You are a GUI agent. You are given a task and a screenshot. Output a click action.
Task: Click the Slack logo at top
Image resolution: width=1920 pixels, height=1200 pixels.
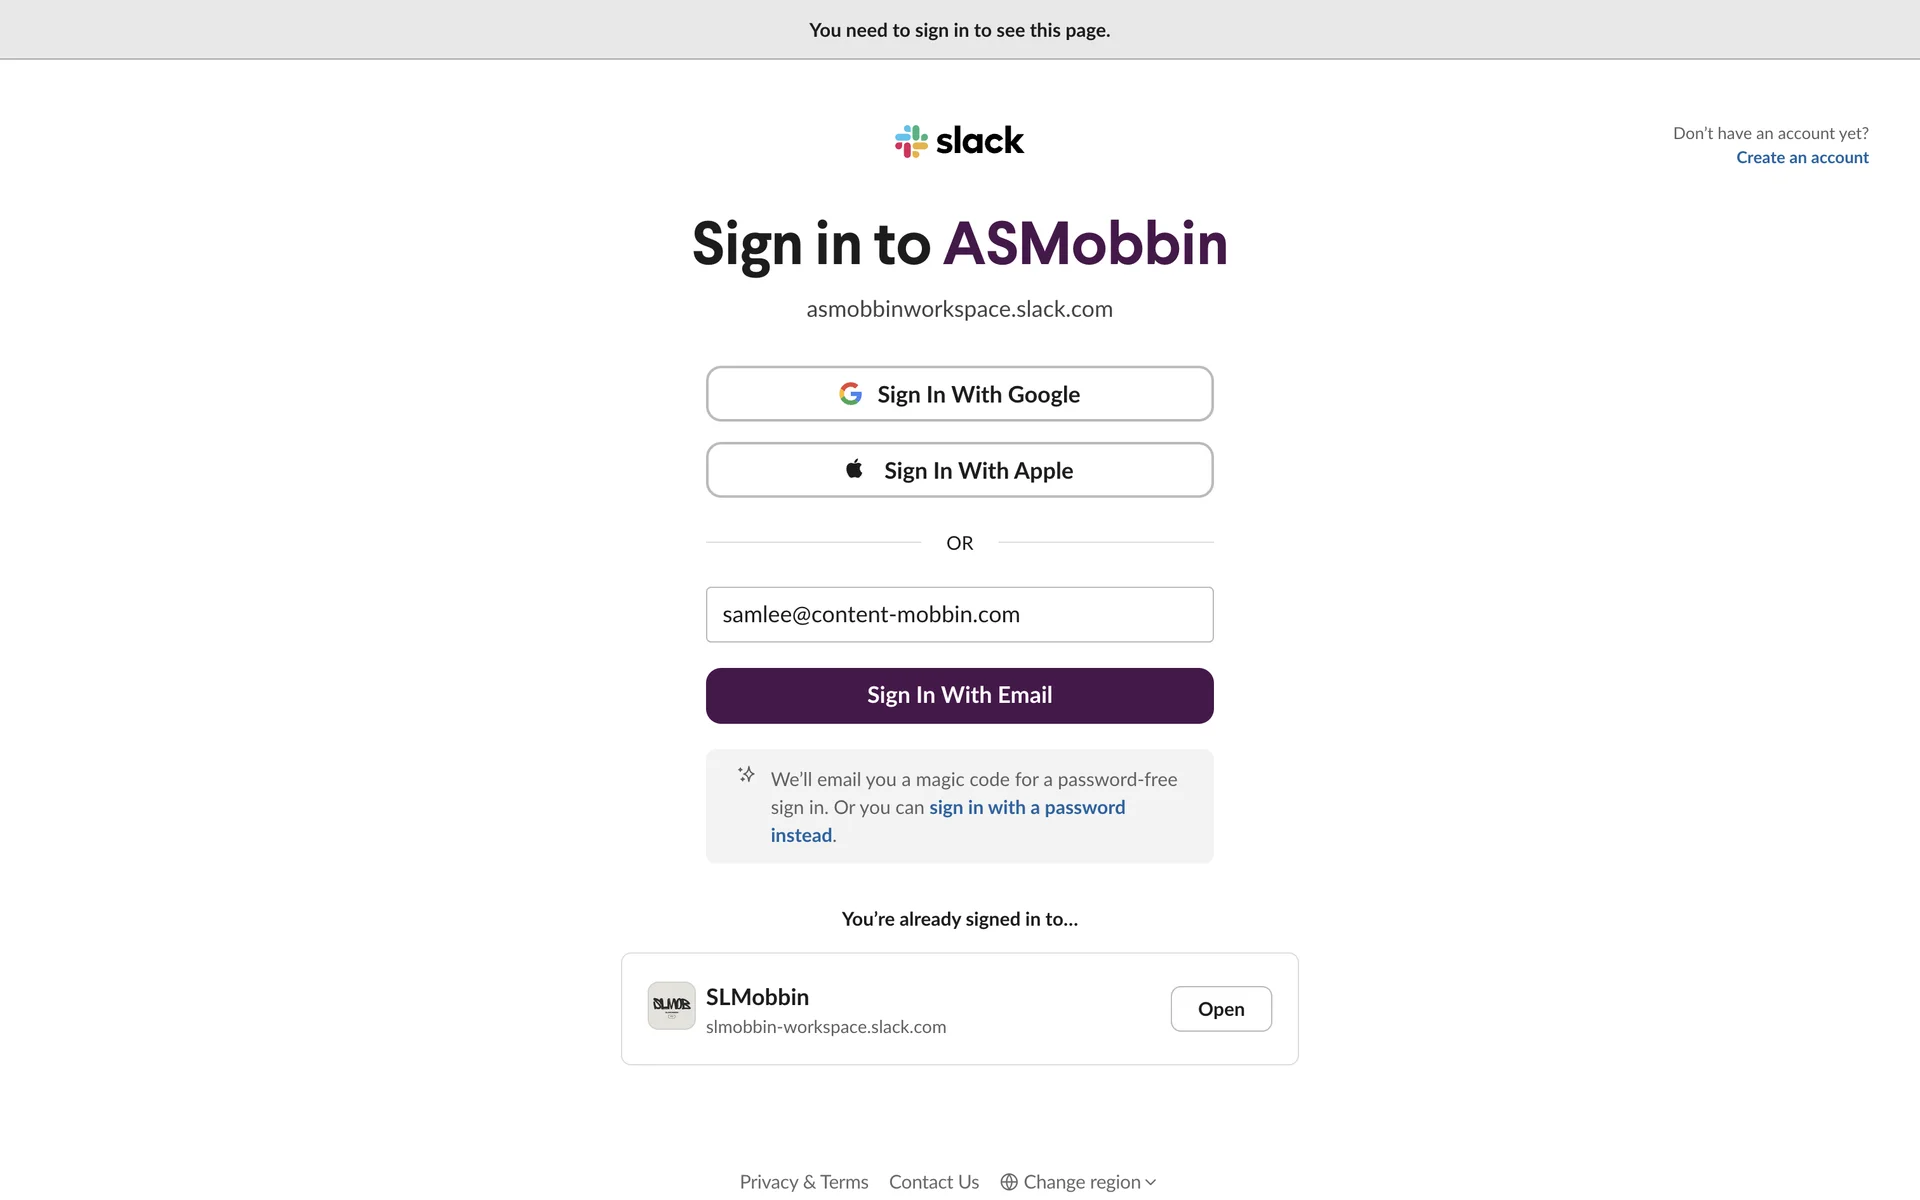coord(959,141)
